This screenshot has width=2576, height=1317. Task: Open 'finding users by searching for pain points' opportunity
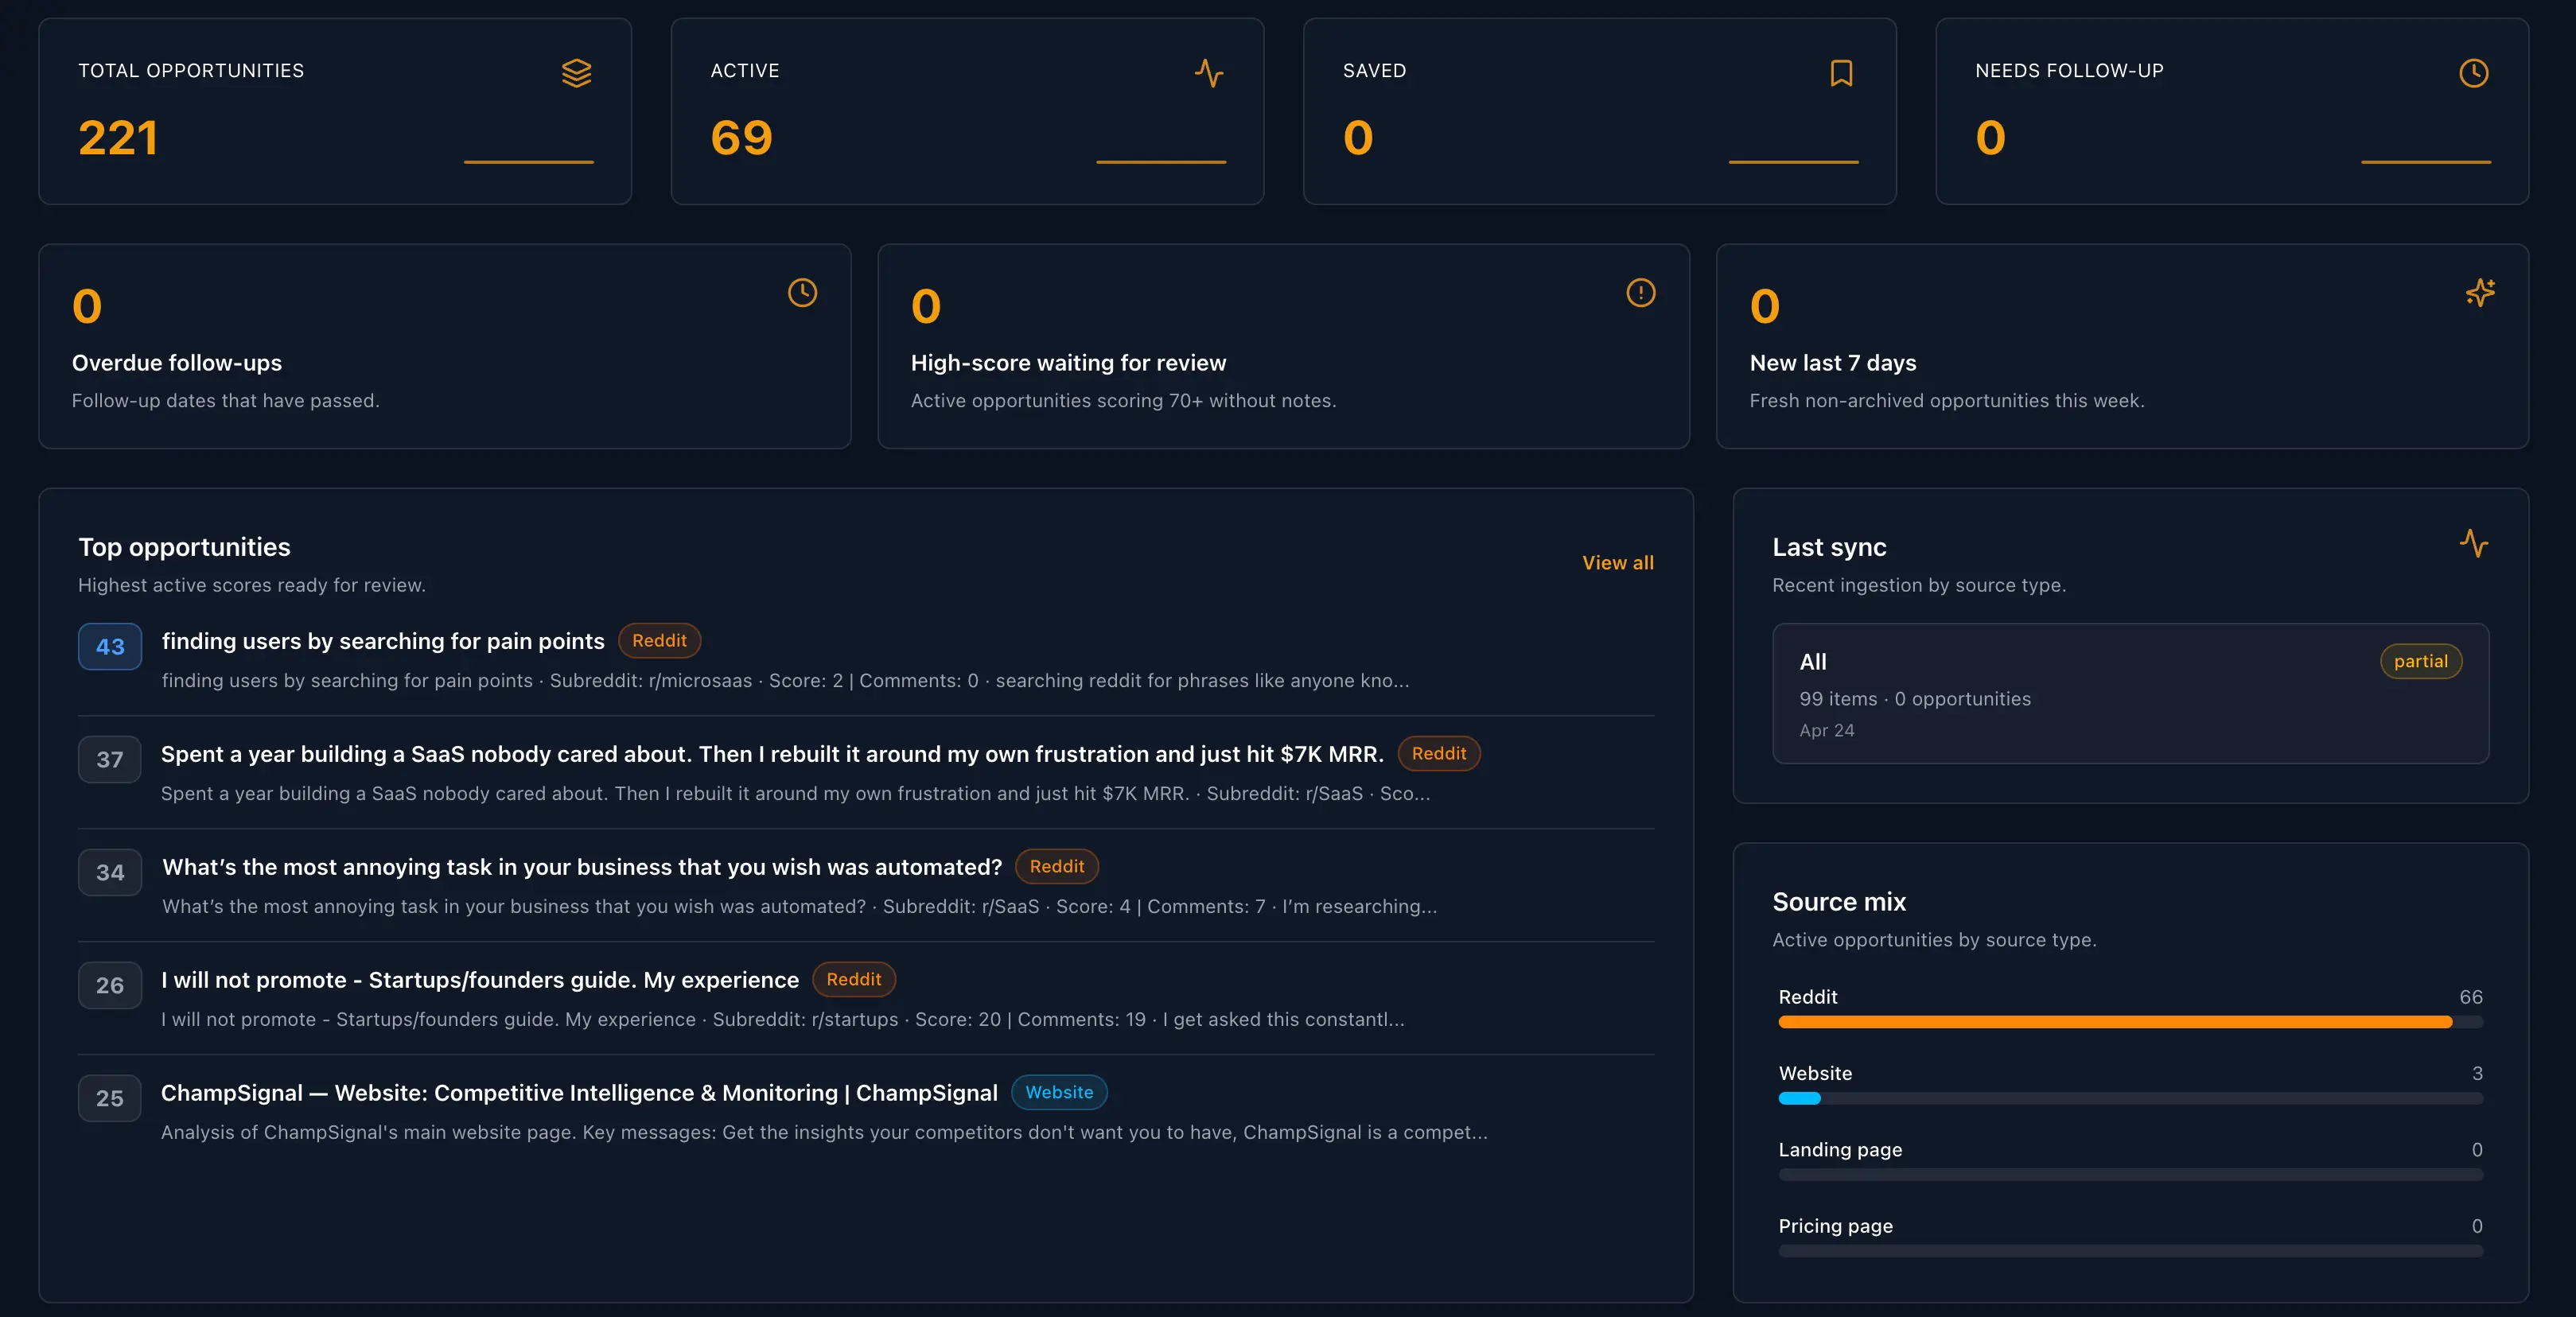383,641
